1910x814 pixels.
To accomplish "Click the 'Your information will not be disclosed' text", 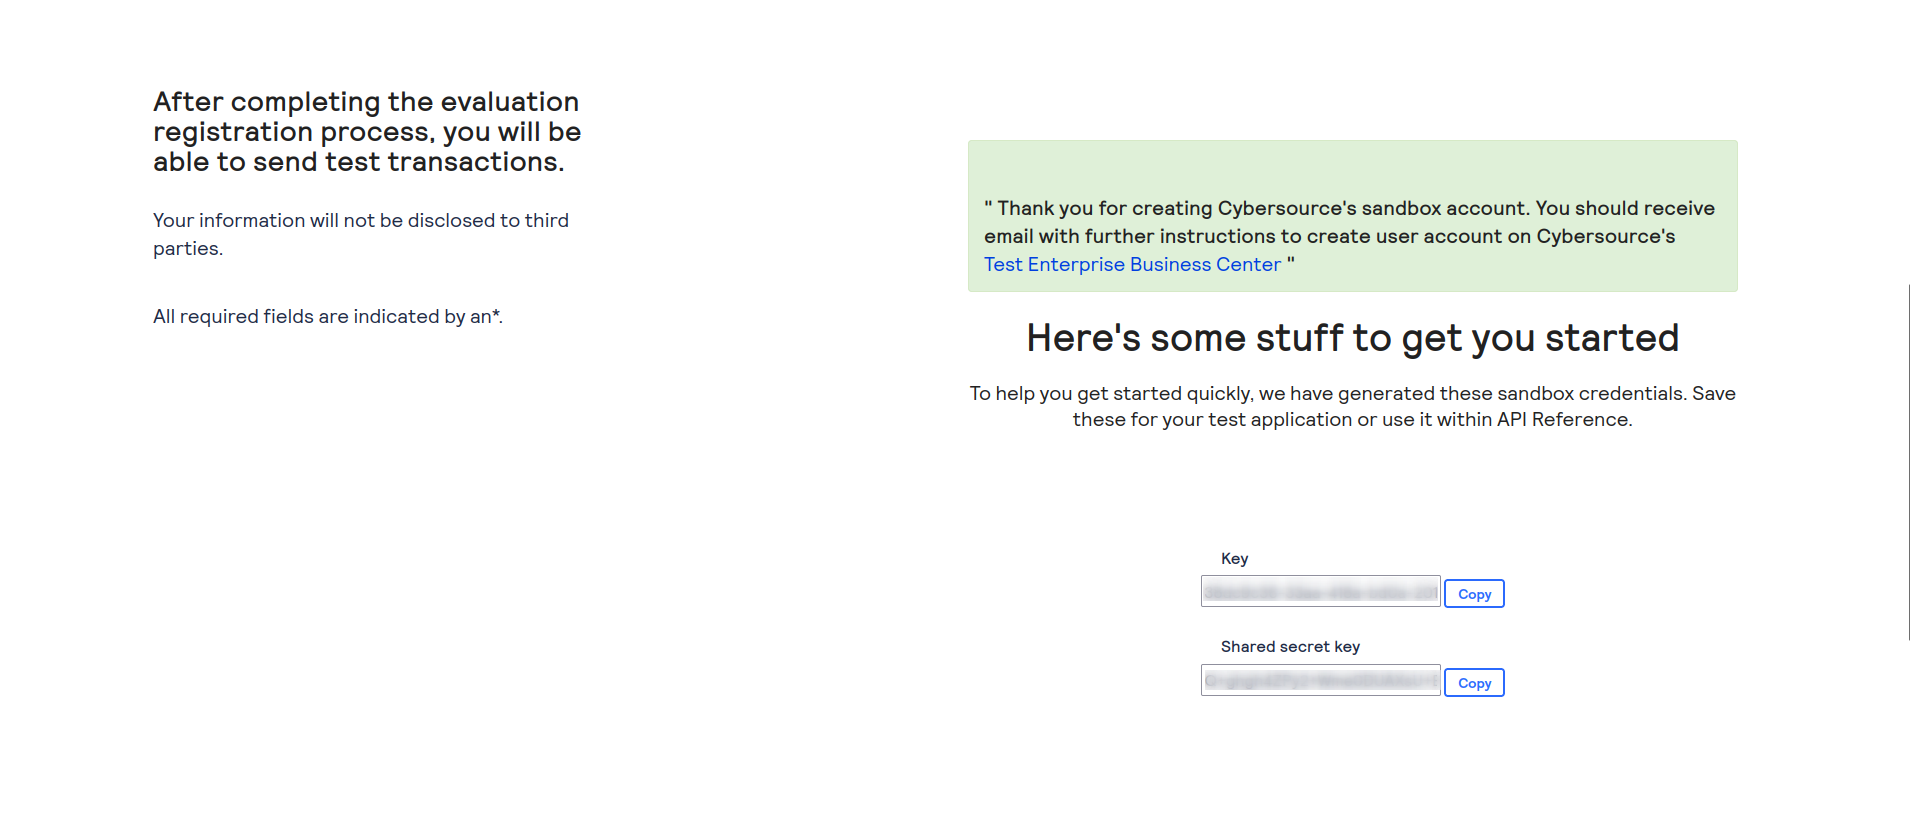I will [x=361, y=234].
